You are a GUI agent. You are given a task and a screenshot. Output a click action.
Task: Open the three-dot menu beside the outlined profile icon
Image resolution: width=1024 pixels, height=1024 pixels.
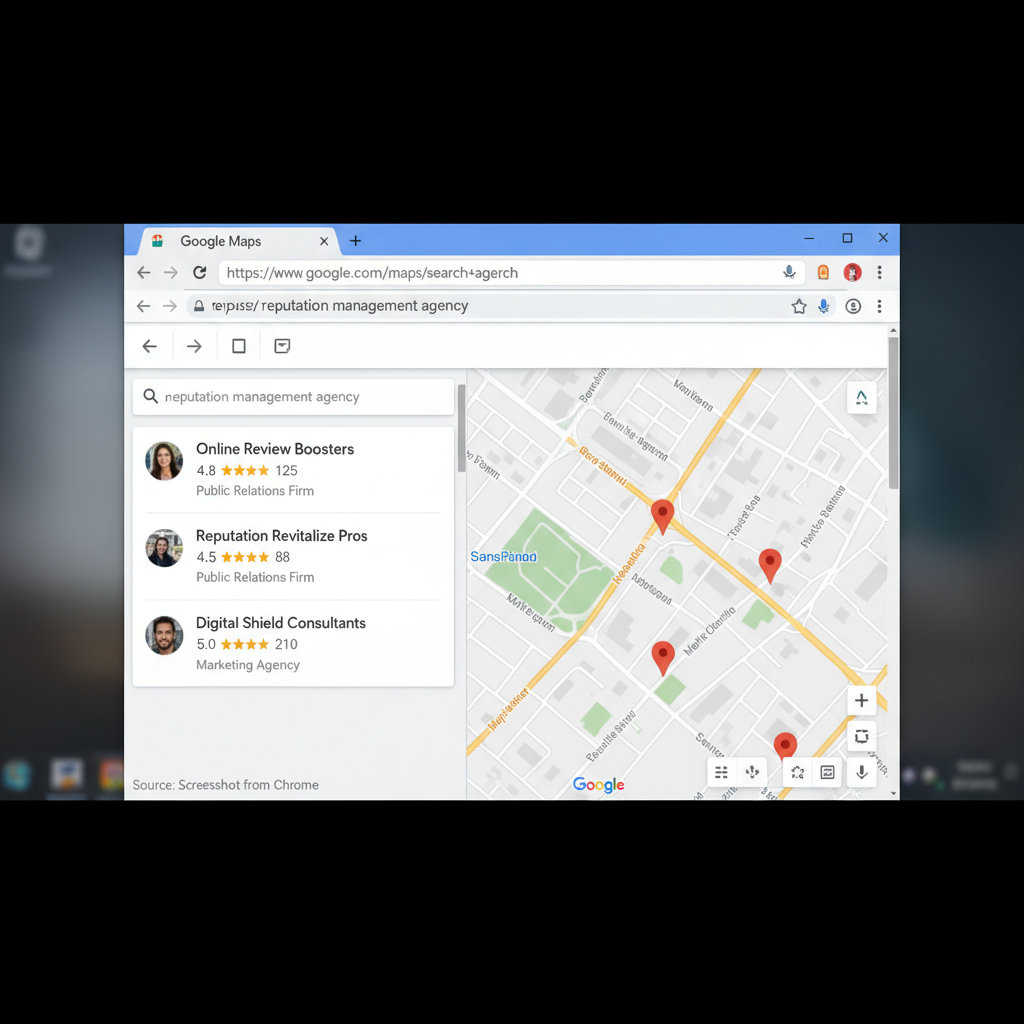(880, 306)
